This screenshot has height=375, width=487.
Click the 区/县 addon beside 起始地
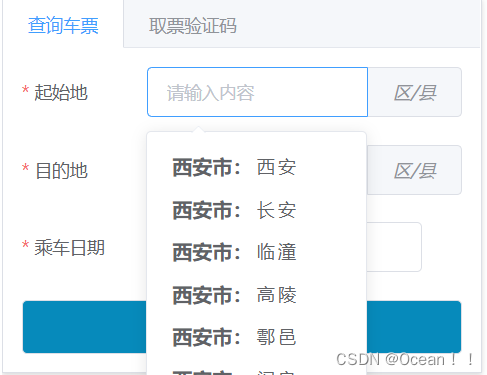point(415,92)
